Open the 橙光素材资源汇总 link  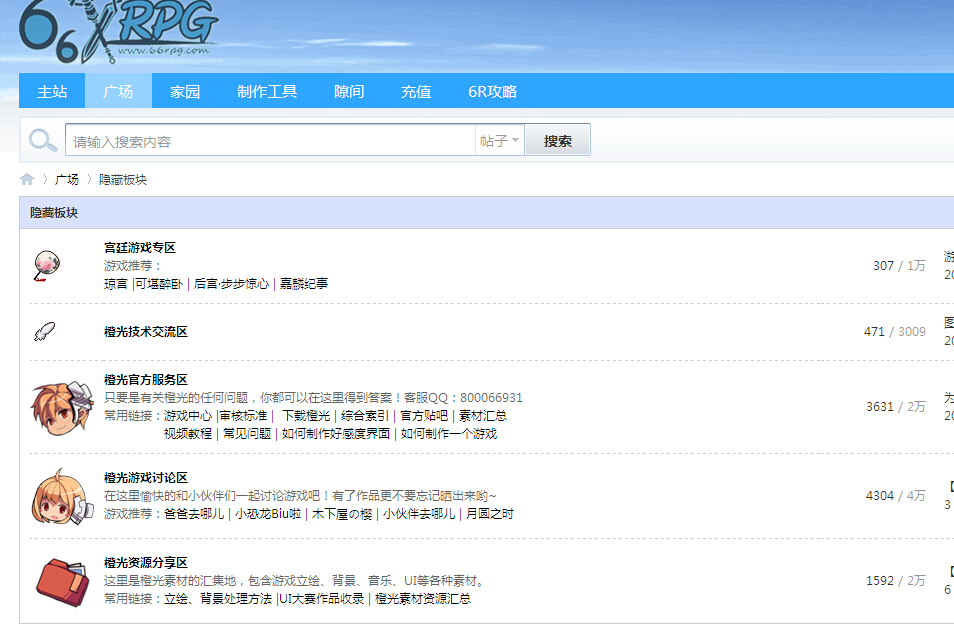point(423,599)
